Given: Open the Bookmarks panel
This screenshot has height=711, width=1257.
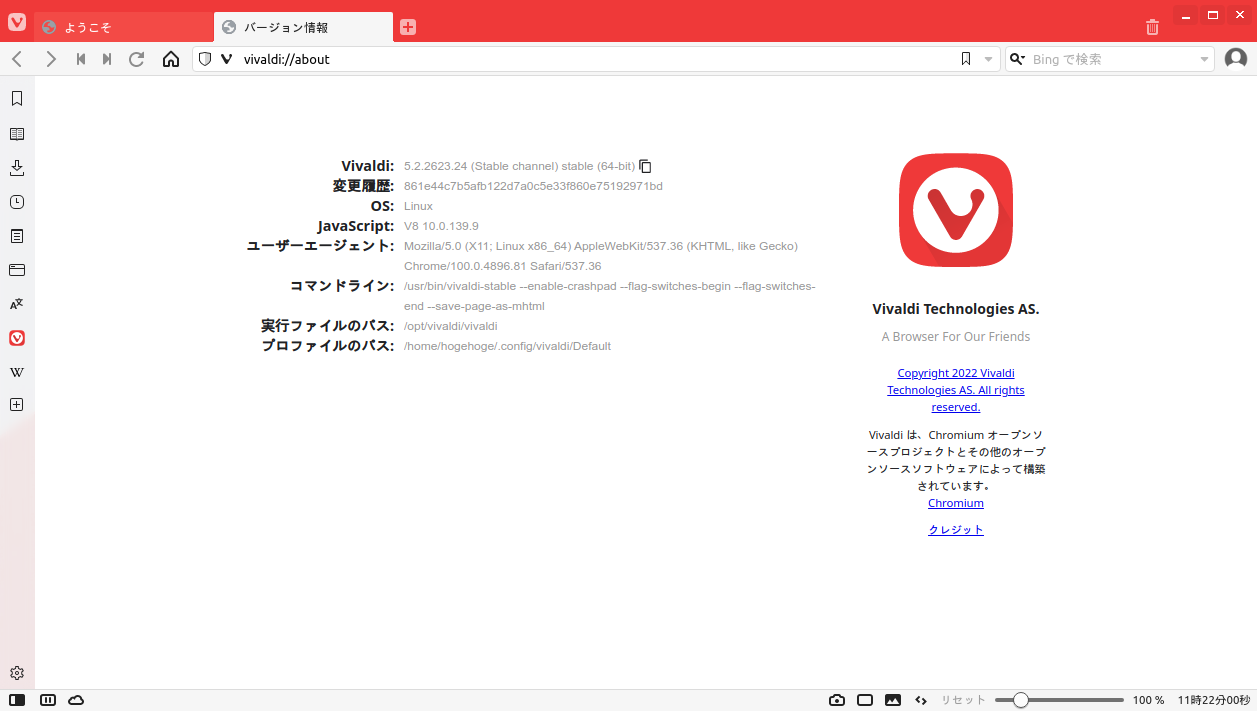Looking at the screenshot, I should coord(17,99).
